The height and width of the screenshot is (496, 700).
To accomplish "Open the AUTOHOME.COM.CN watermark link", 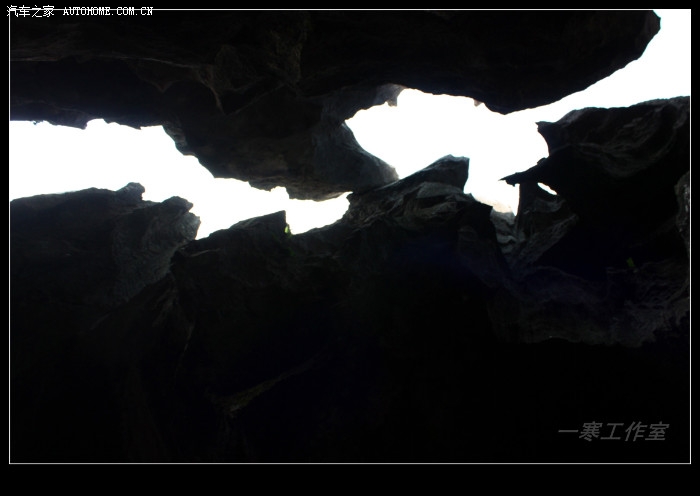I will (x=108, y=11).
